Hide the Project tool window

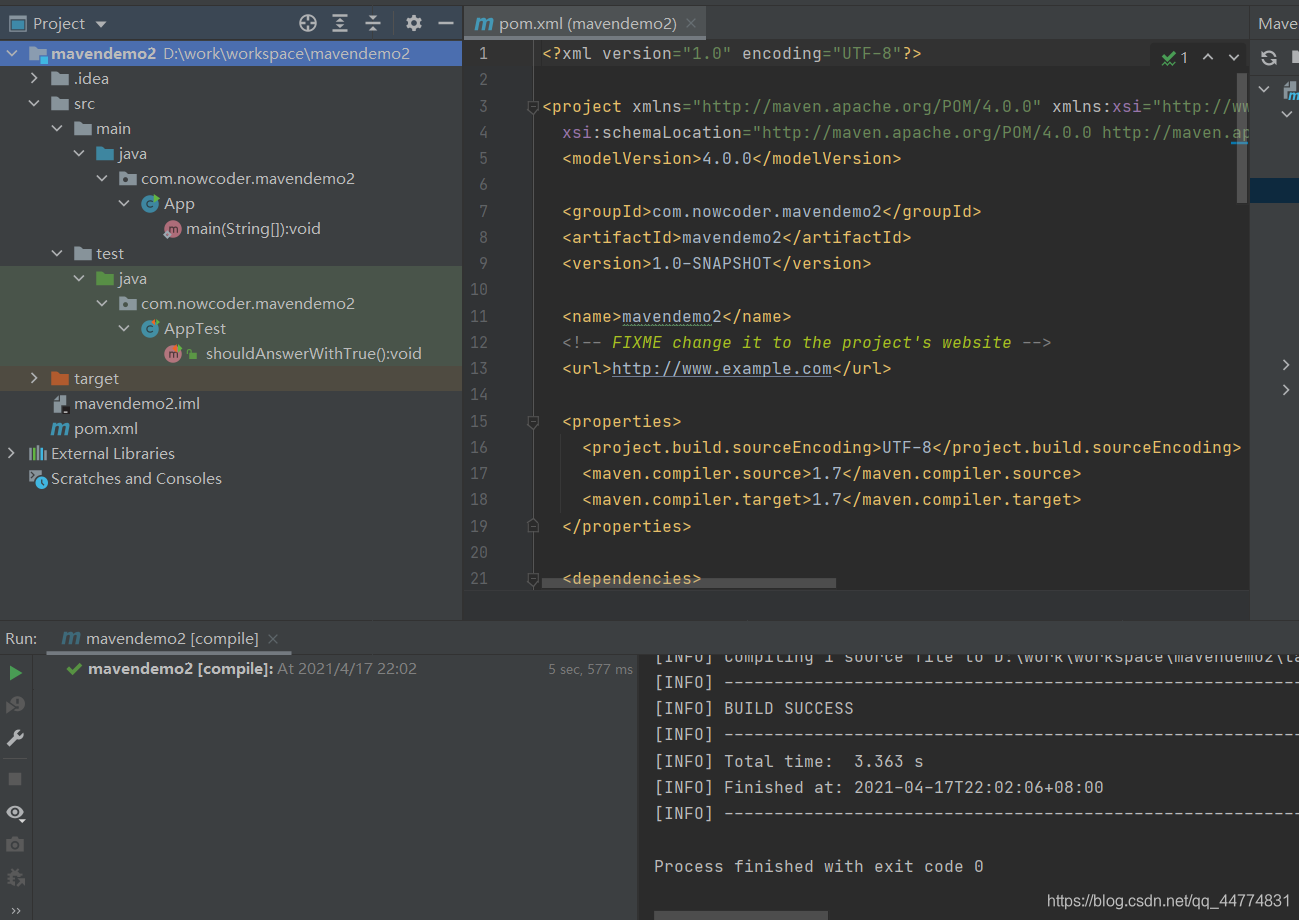(445, 23)
